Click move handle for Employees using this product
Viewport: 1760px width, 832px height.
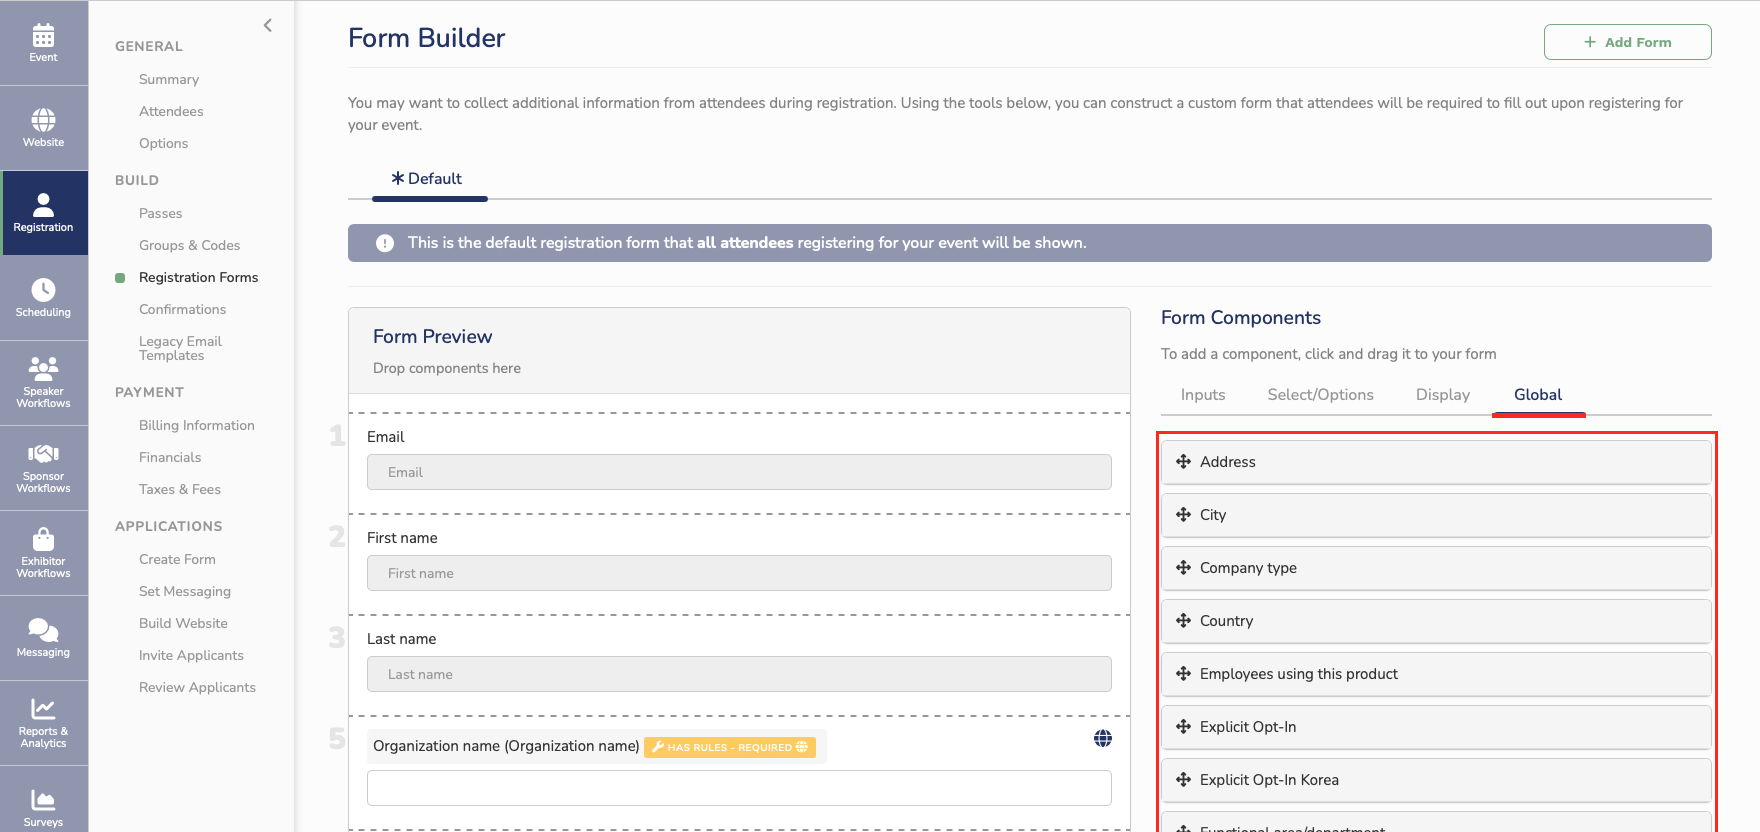(1183, 673)
